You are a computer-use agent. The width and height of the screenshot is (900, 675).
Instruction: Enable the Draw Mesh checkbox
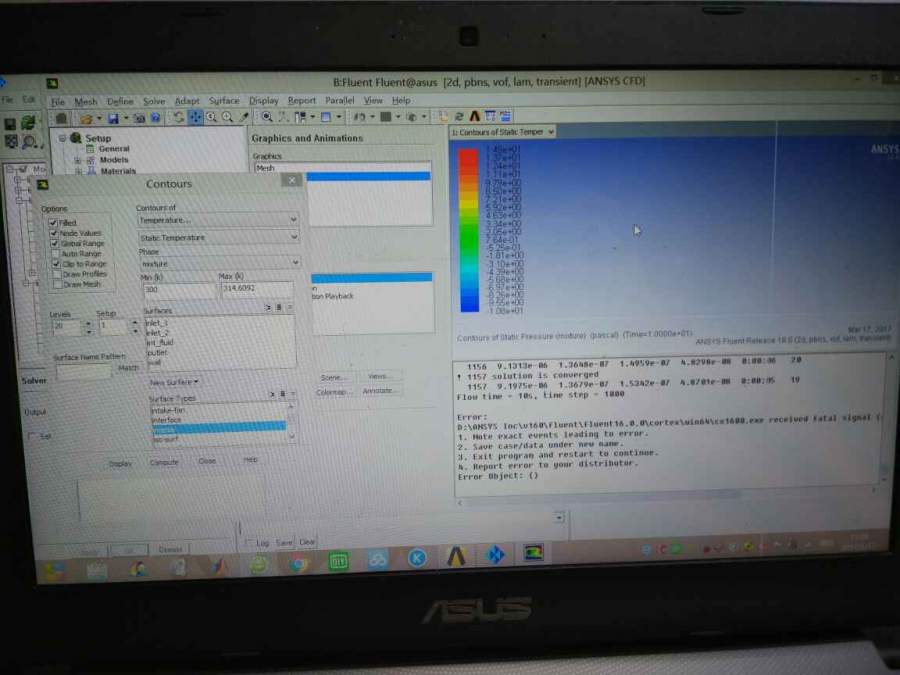(57, 285)
